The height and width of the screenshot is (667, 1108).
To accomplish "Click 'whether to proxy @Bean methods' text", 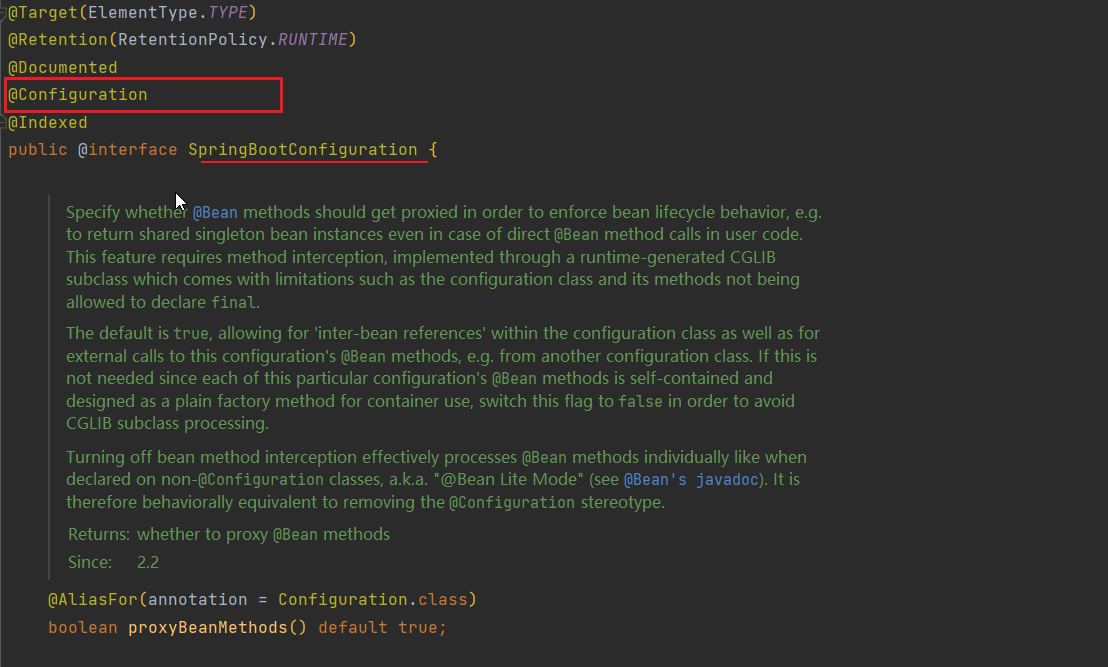I will pyautogui.click(x=264, y=534).
